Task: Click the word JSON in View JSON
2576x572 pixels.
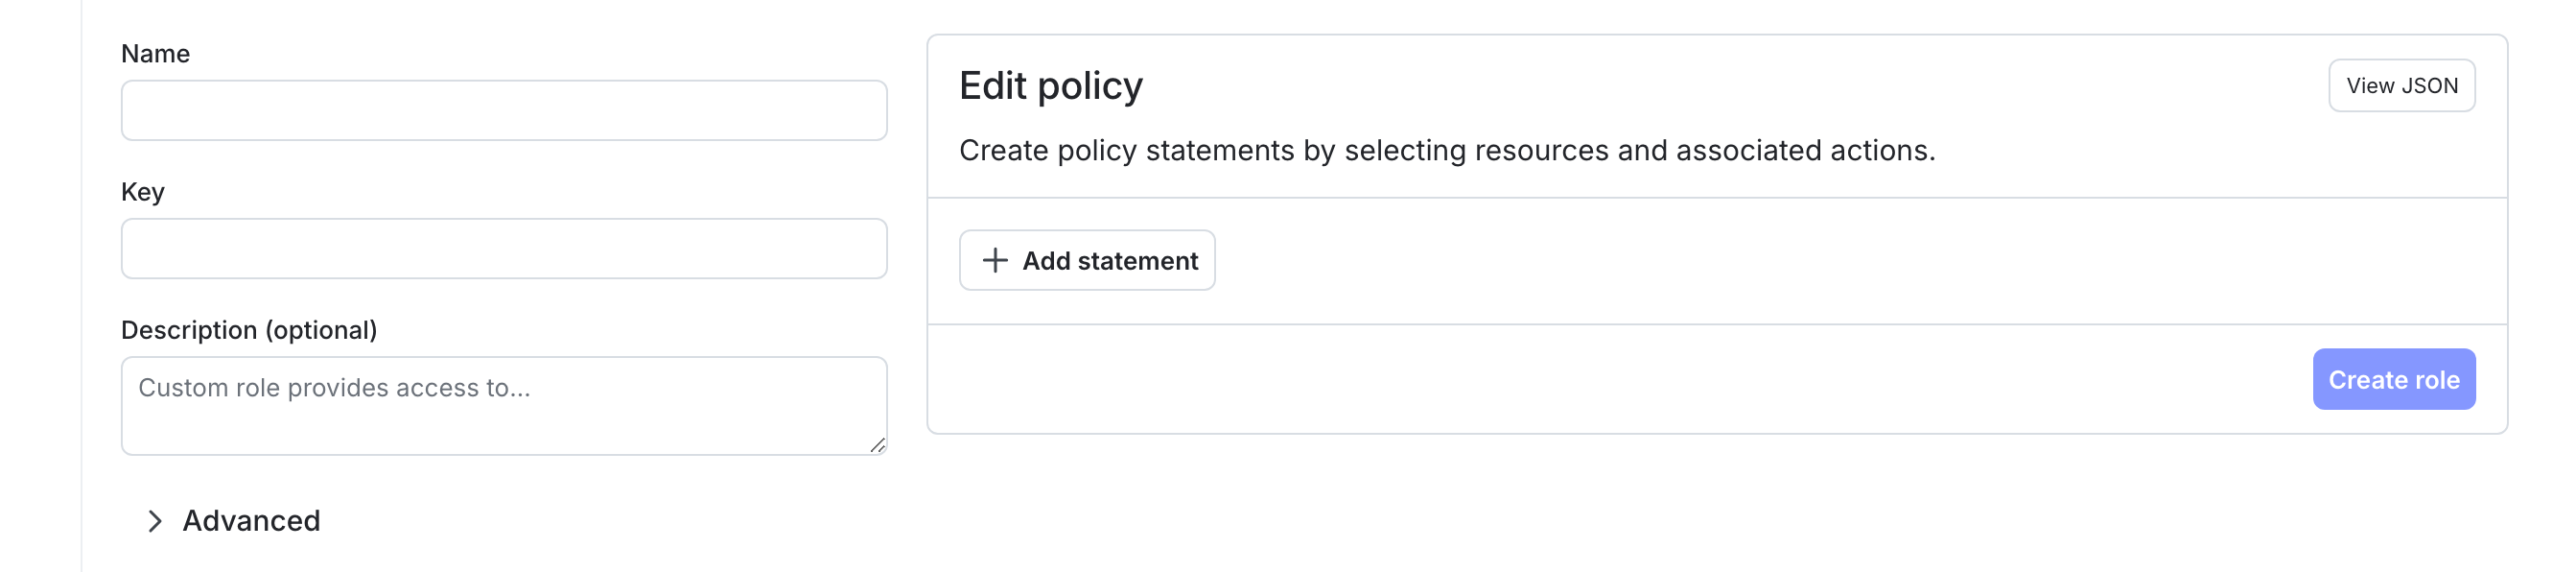Action: pyautogui.click(x=2430, y=86)
